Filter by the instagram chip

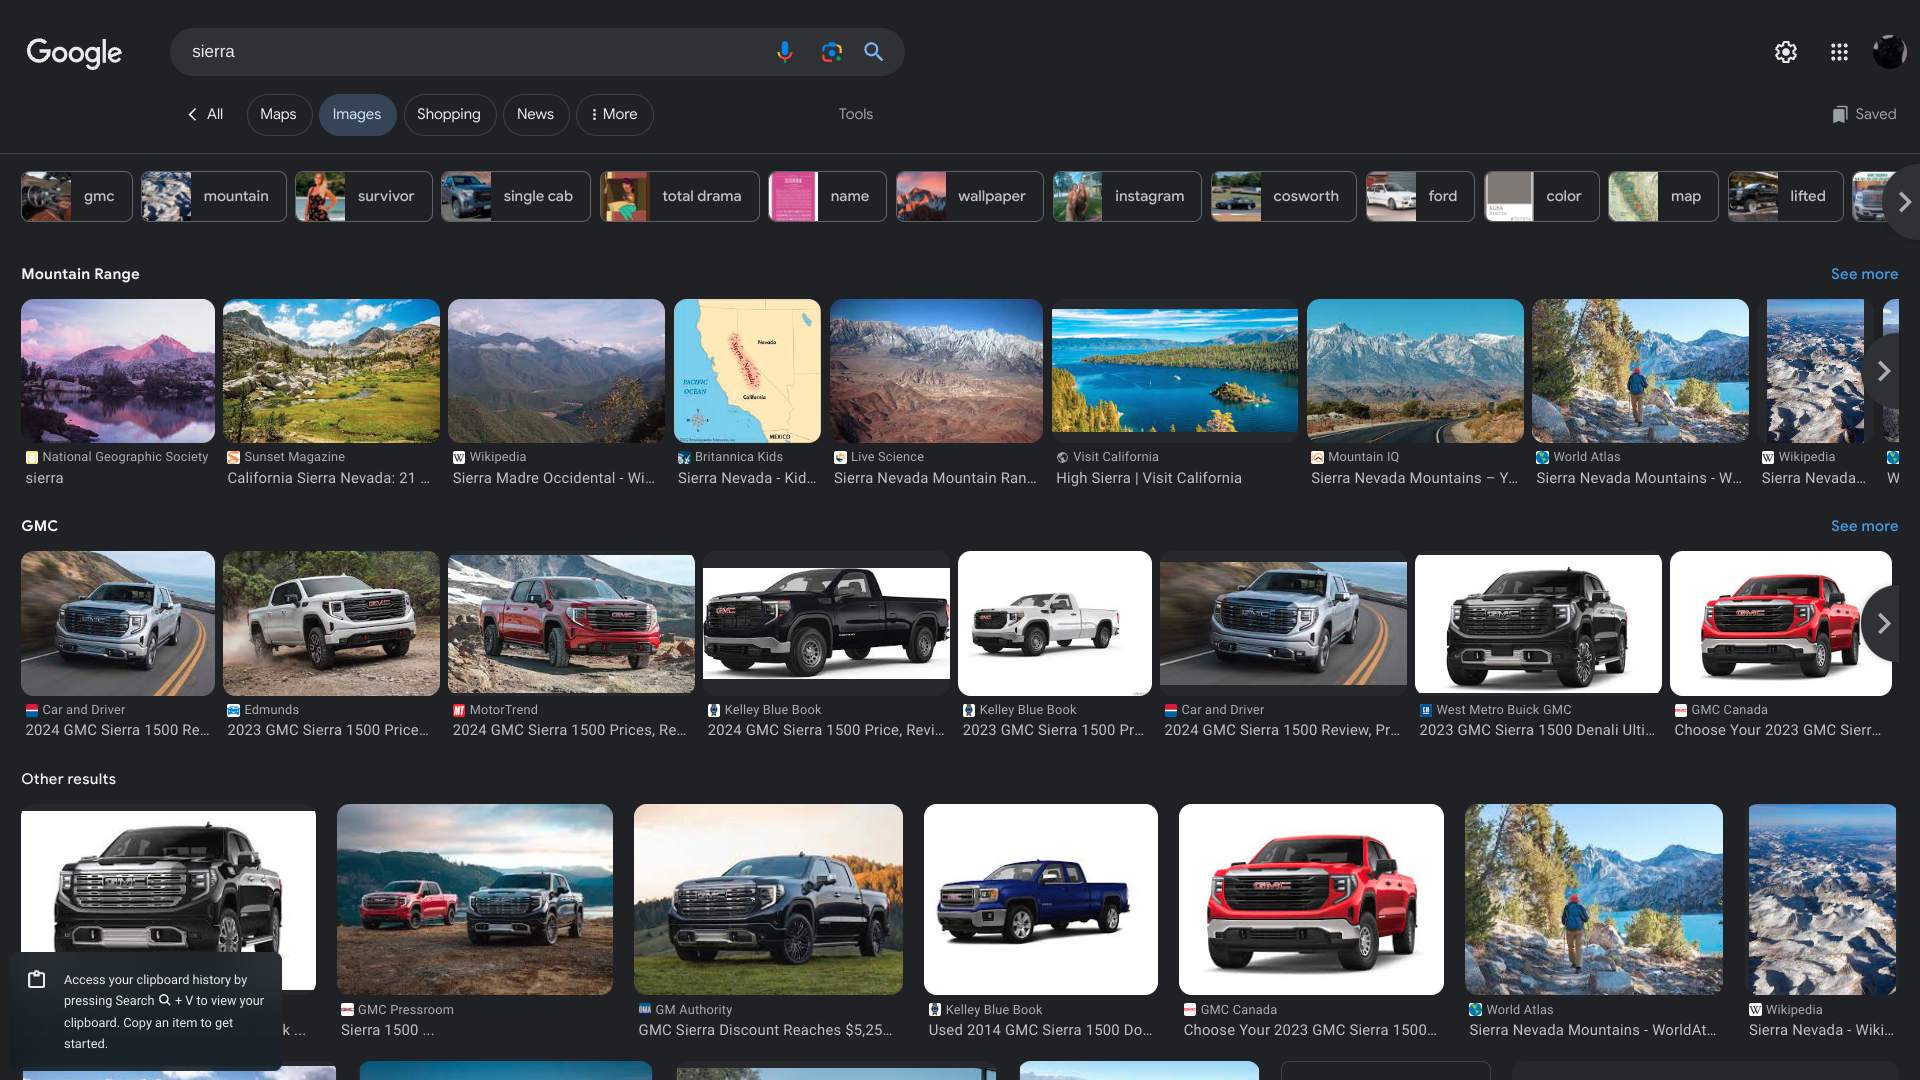(1127, 196)
